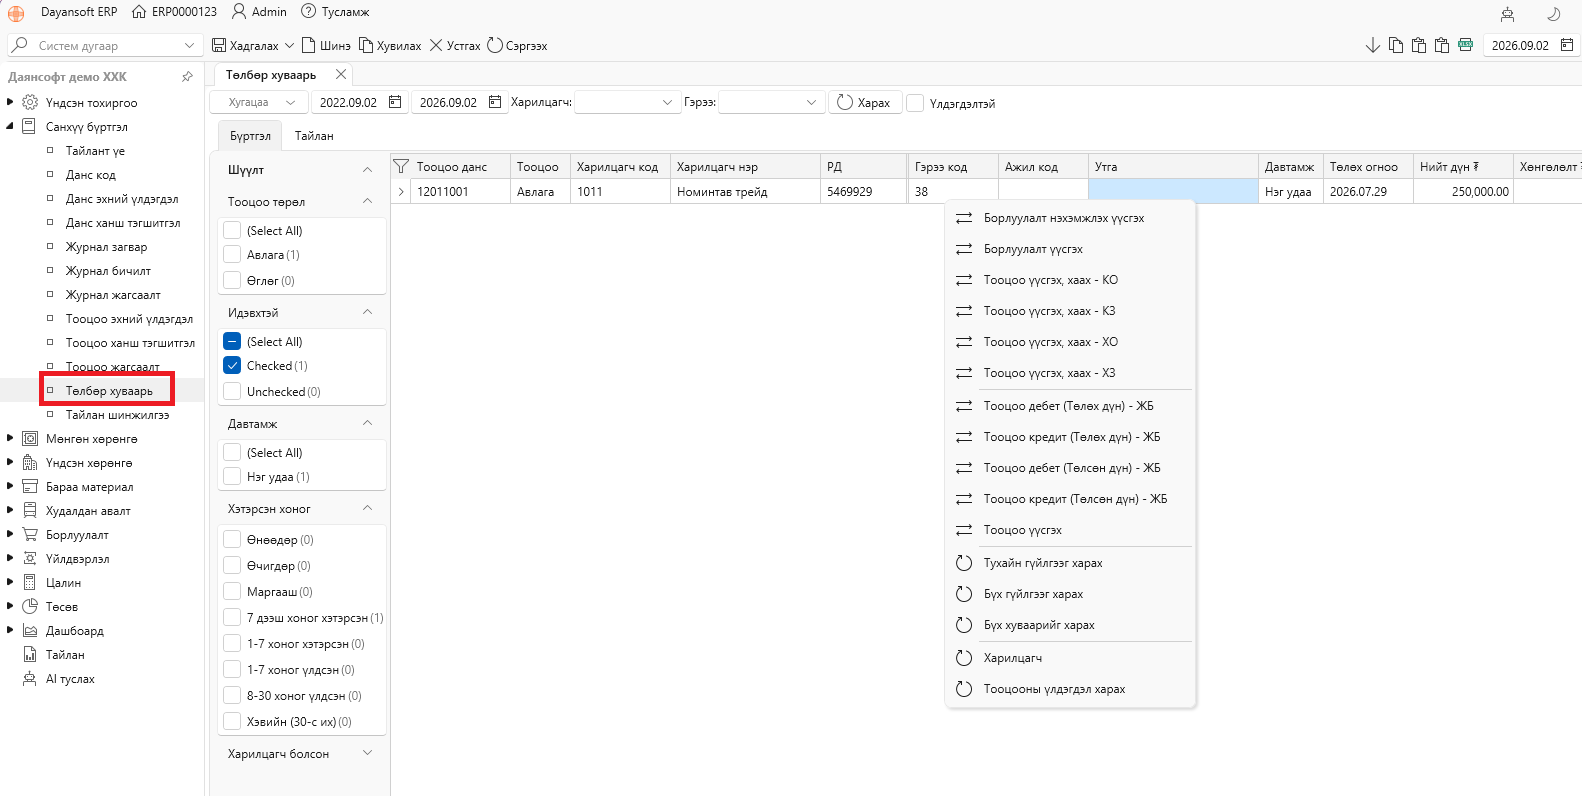Switch to the Бүртгэл tab

click(x=250, y=136)
